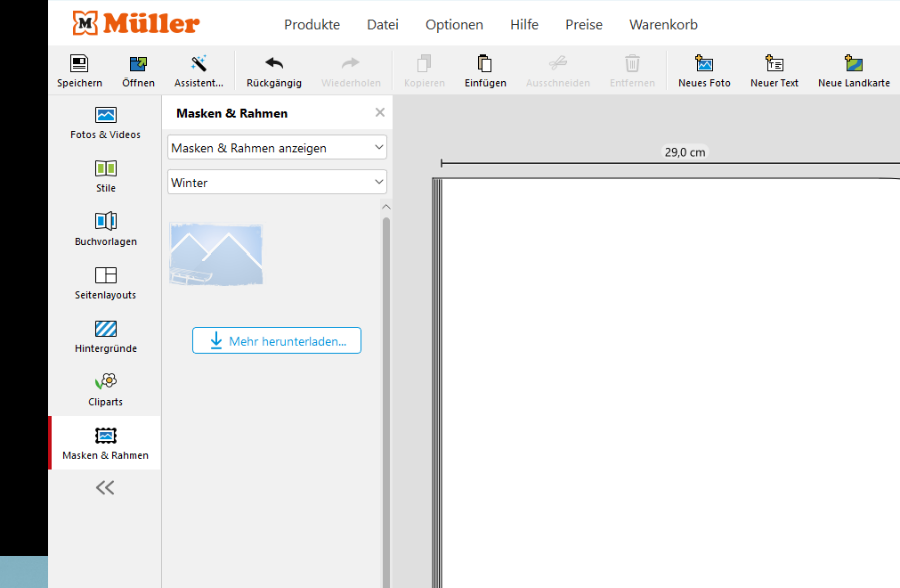Open the Produkte menu
The width and height of the screenshot is (900, 588).
pyautogui.click(x=312, y=25)
